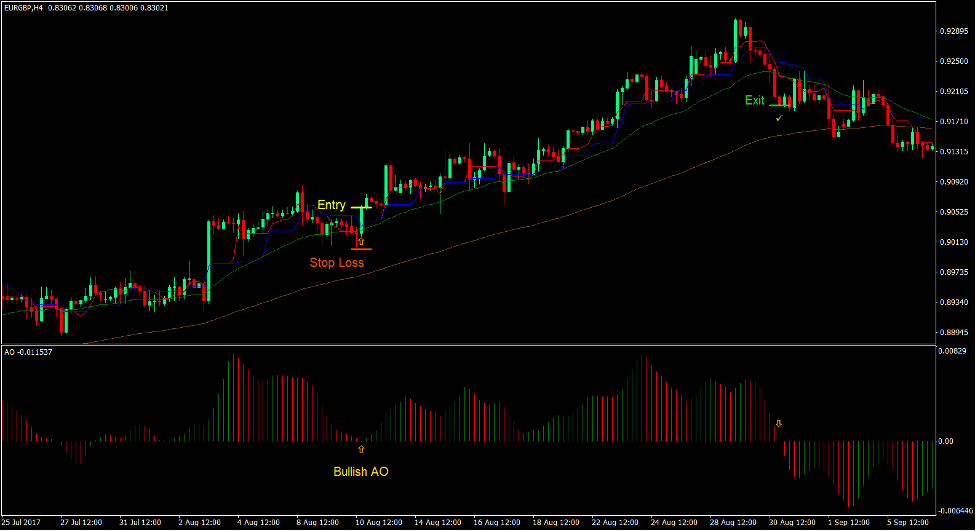Screen dimensions: 977x531
Task: Click the Entry text label
Action: pyautogui.click(x=331, y=205)
